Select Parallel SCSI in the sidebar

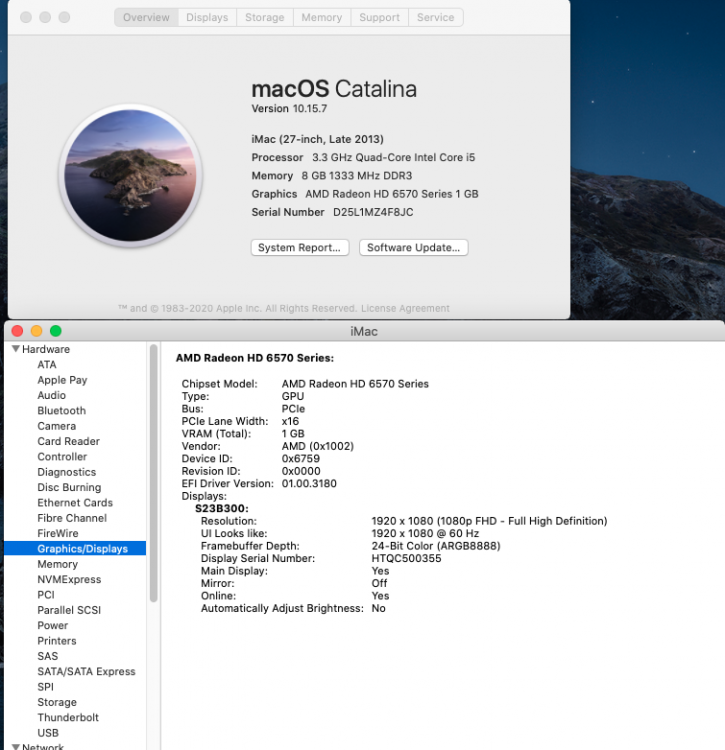(69, 610)
